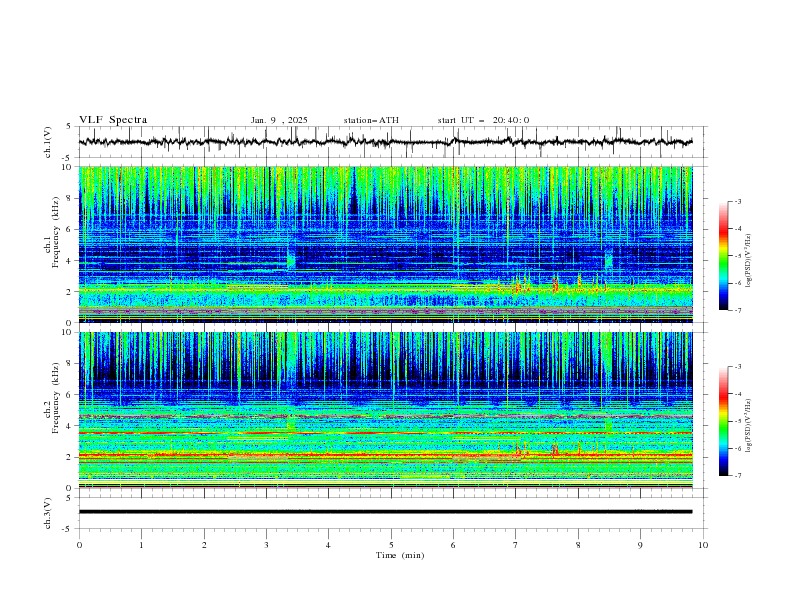The width and height of the screenshot is (792, 612).
Task: Click the lower colorbar 'log(PSD)(V²/Hz)' label
Action: coord(748,426)
